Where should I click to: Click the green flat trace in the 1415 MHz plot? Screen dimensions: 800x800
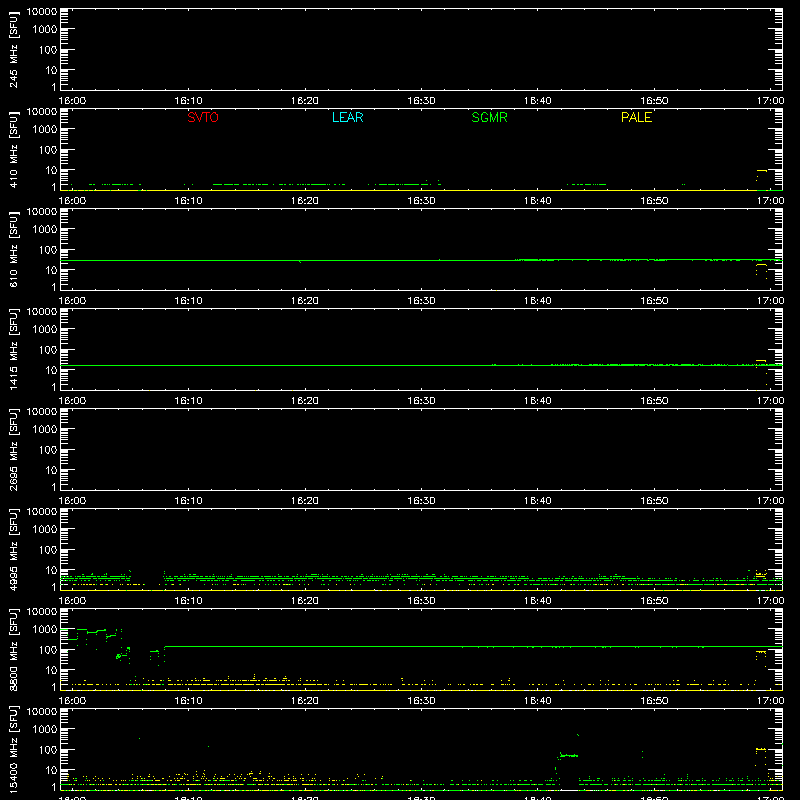[421, 365]
